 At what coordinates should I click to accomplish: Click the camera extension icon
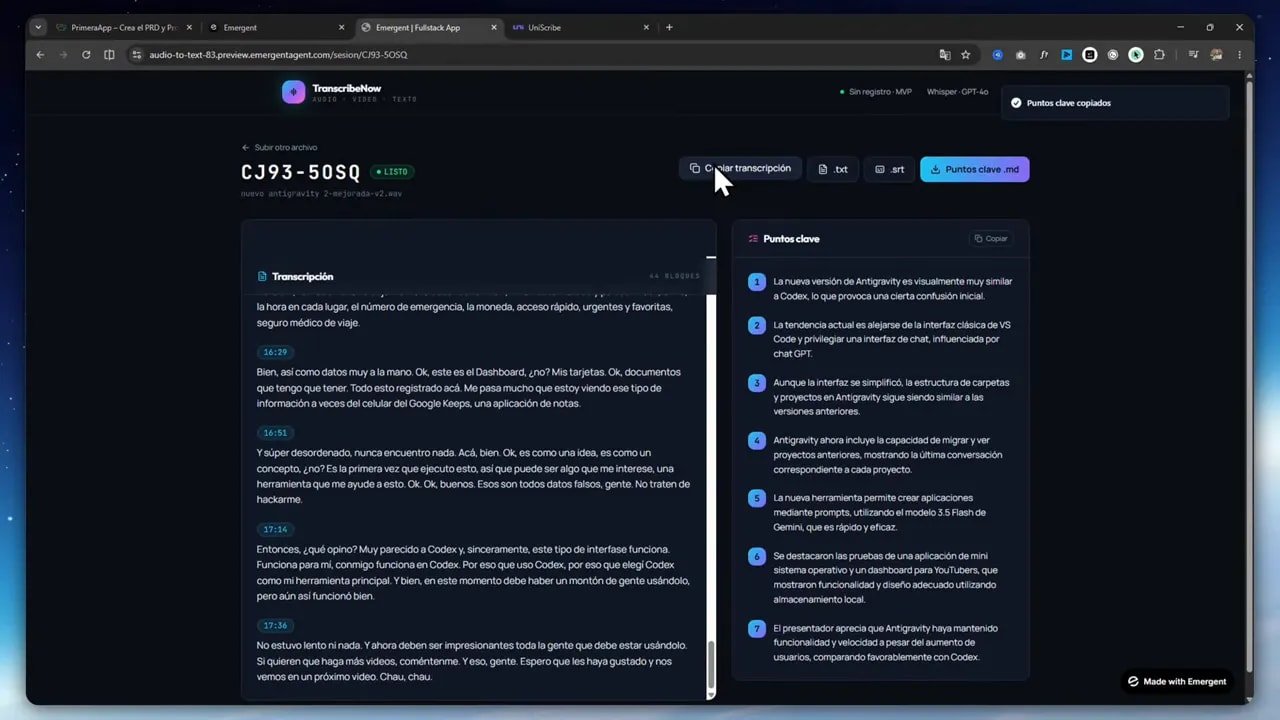[x=1020, y=55]
